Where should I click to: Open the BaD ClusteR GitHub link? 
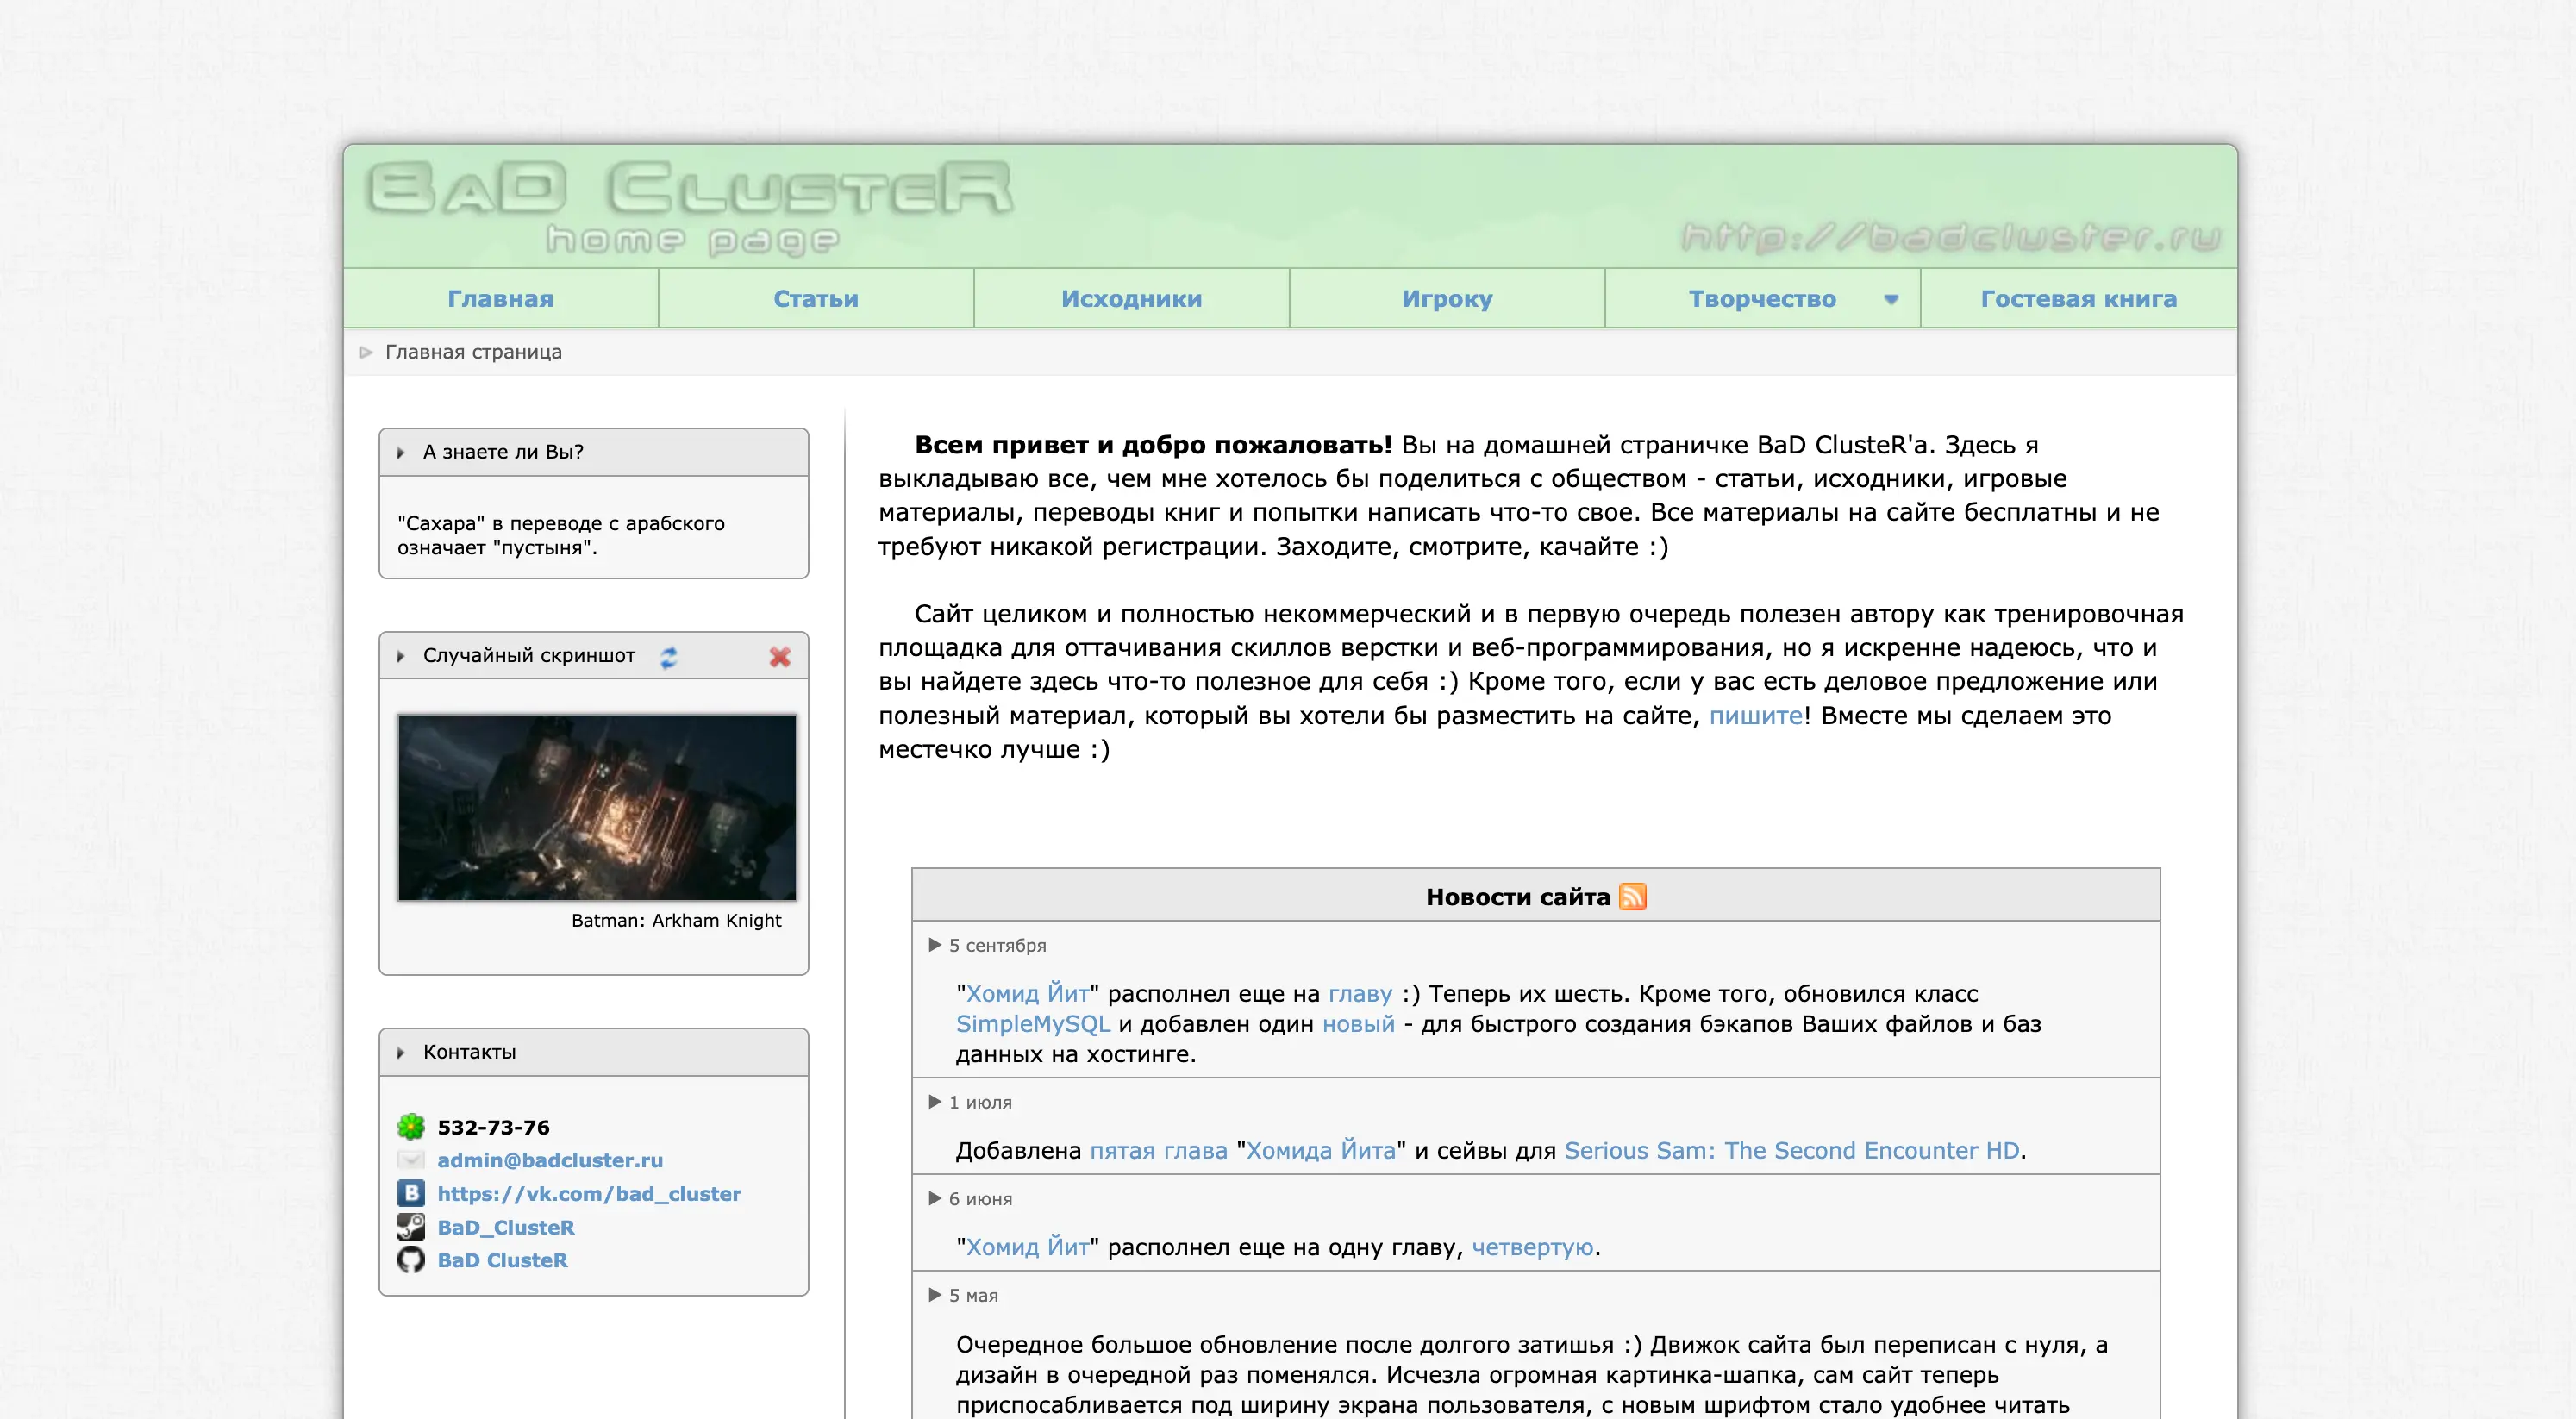[x=502, y=1260]
